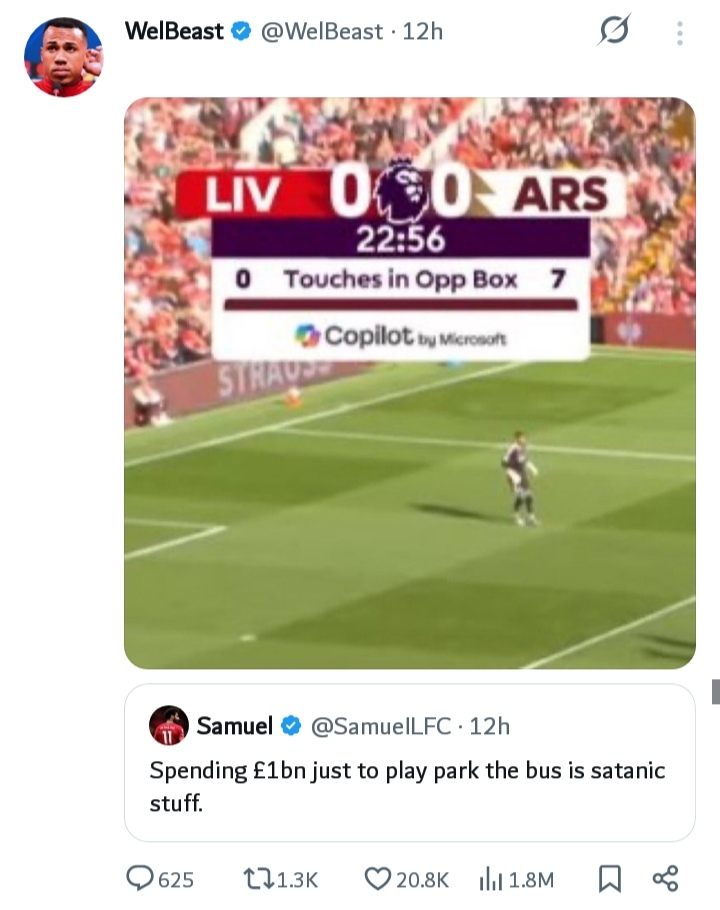The height and width of the screenshot is (910, 720).
Task: Click the Samuel display name in quote
Action: click(234, 725)
